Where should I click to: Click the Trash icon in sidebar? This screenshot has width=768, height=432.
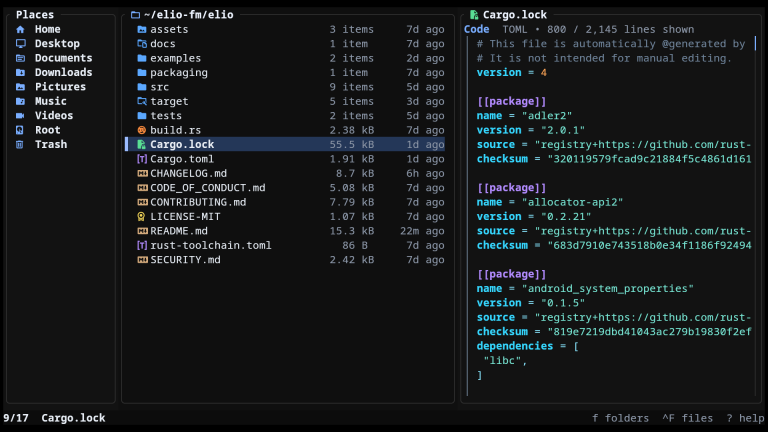point(20,144)
